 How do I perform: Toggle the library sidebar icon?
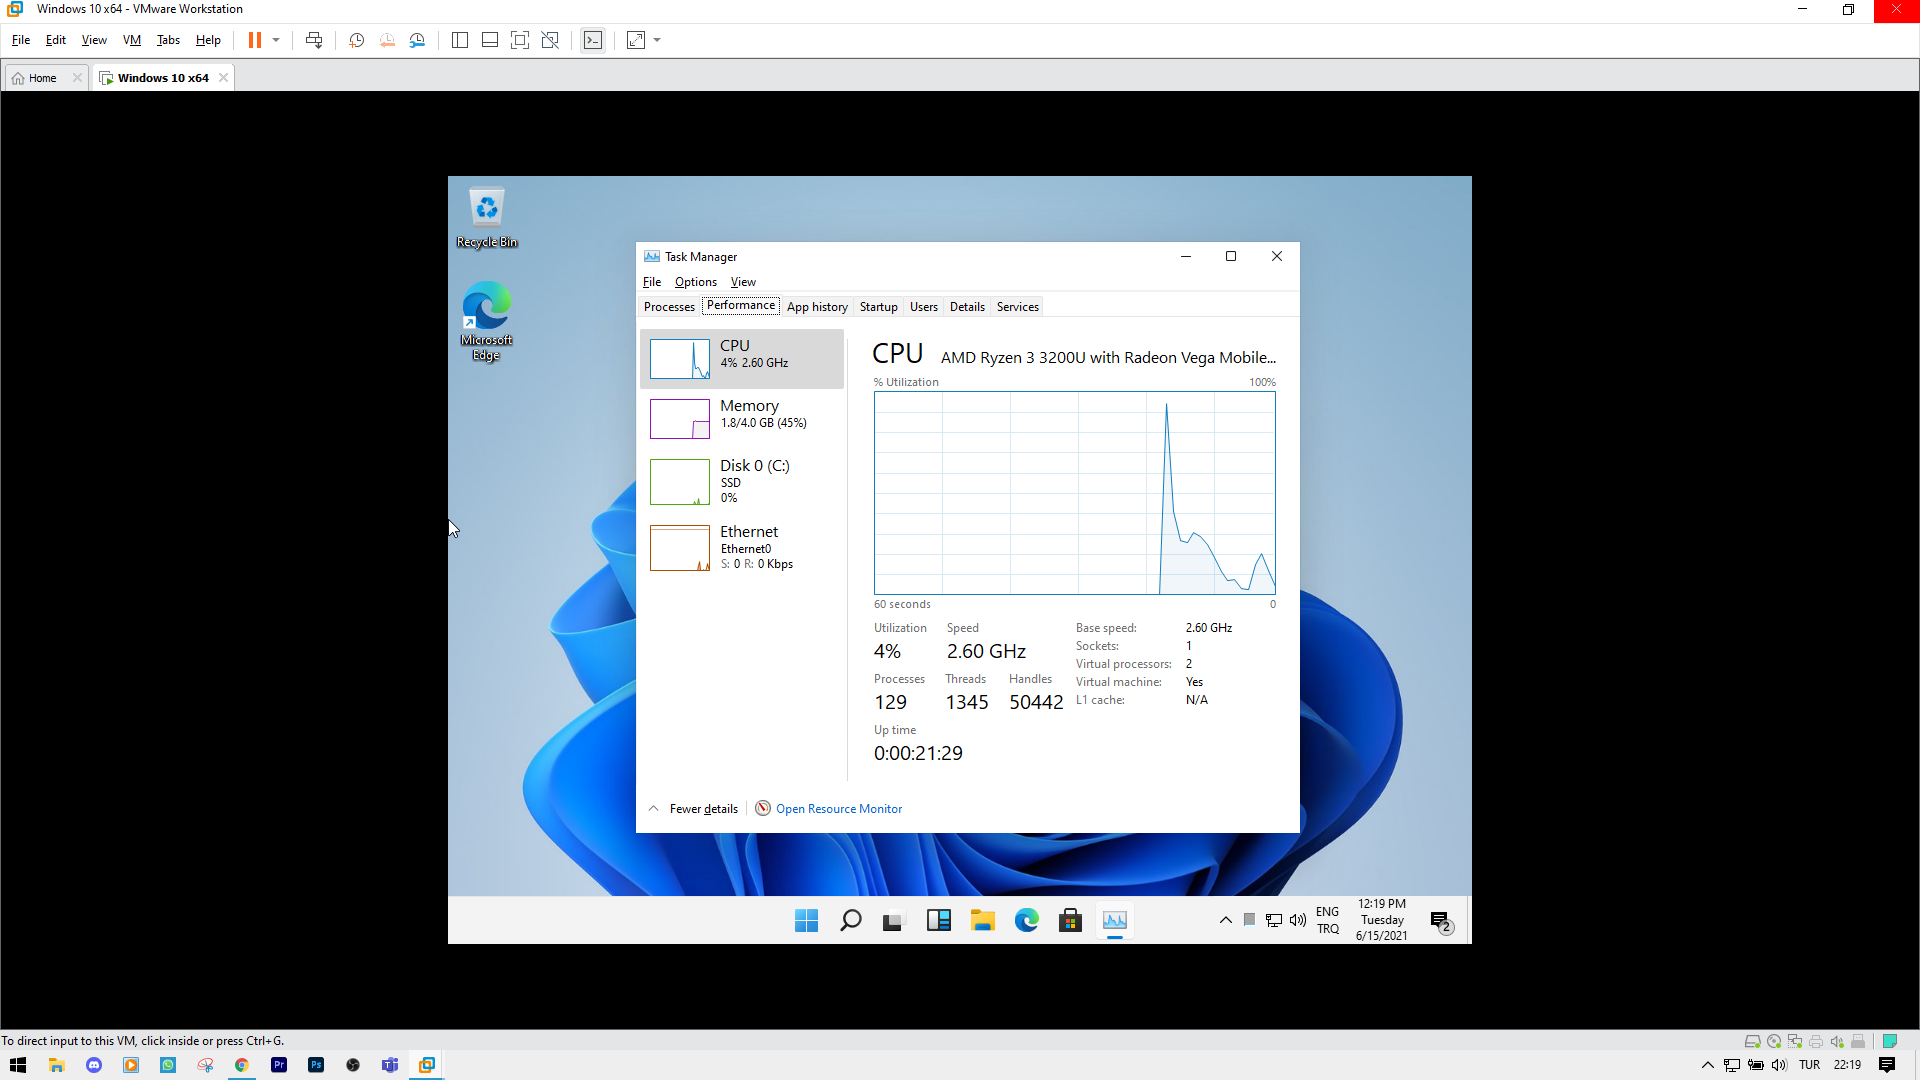[x=460, y=40]
